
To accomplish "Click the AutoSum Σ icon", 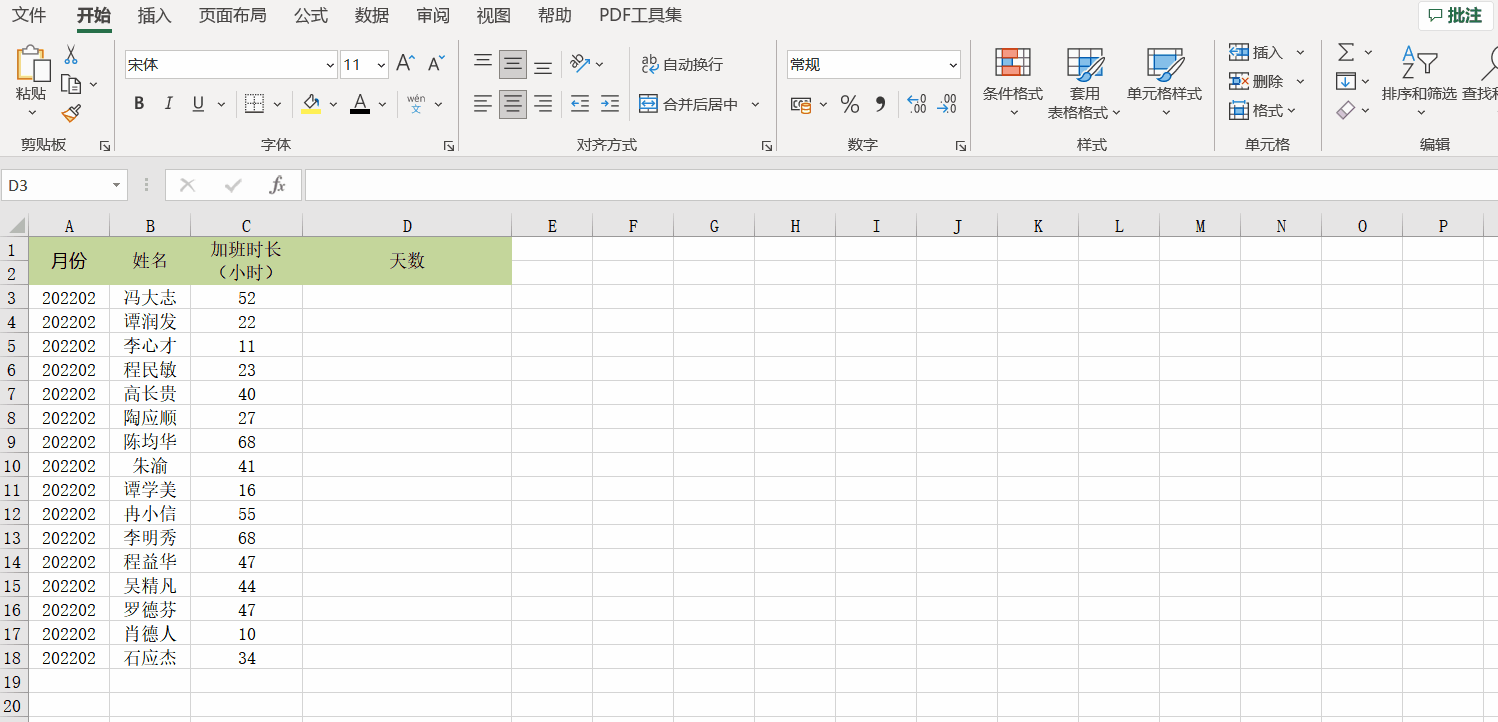I will coord(1347,51).
